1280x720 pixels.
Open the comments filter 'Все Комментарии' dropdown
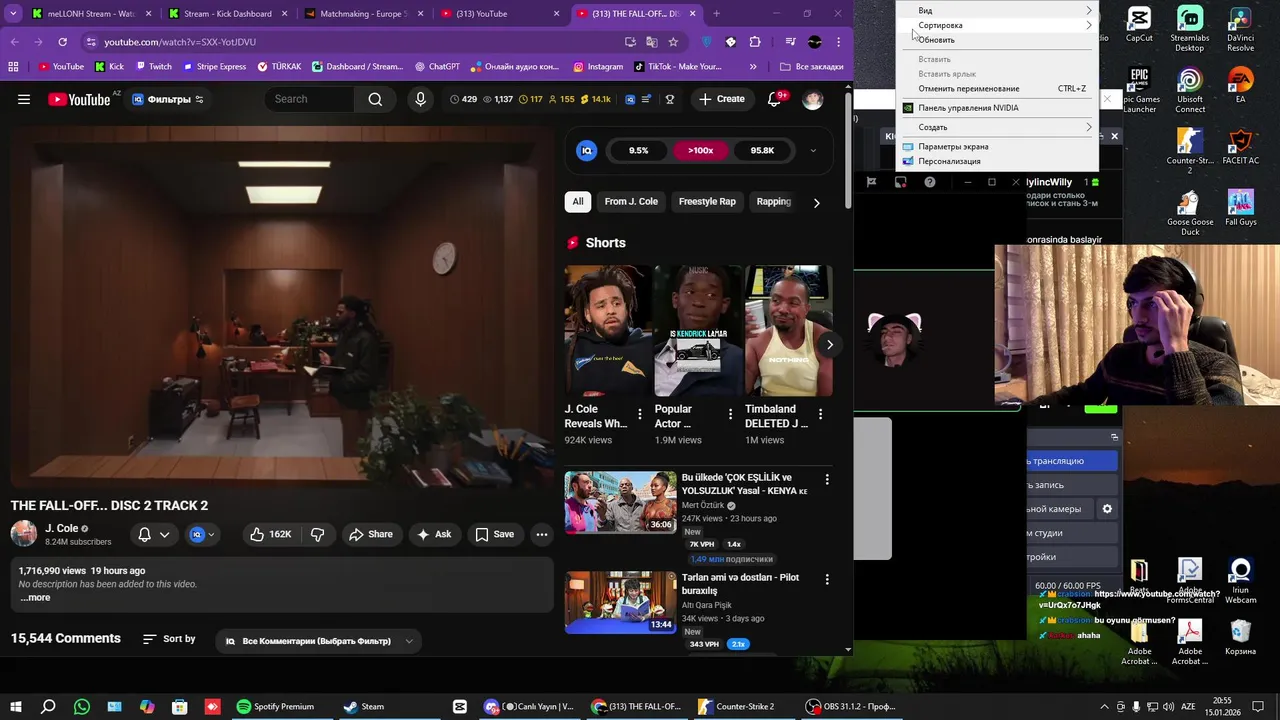pyautogui.click(x=318, y=641)
